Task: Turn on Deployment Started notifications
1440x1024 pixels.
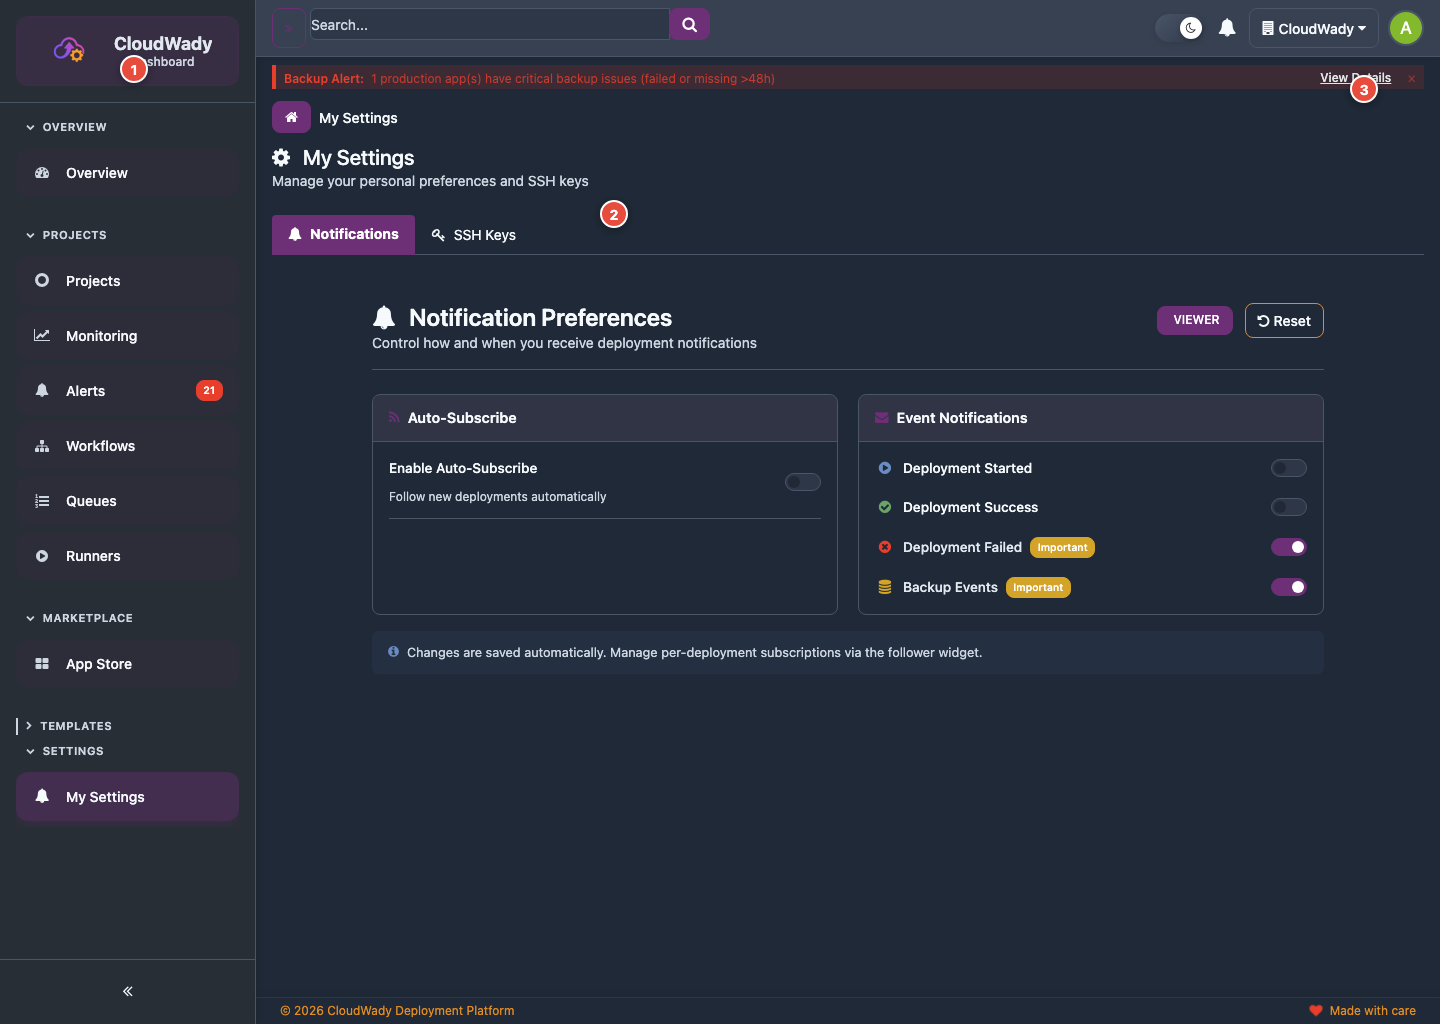Action: [1288, 468]
